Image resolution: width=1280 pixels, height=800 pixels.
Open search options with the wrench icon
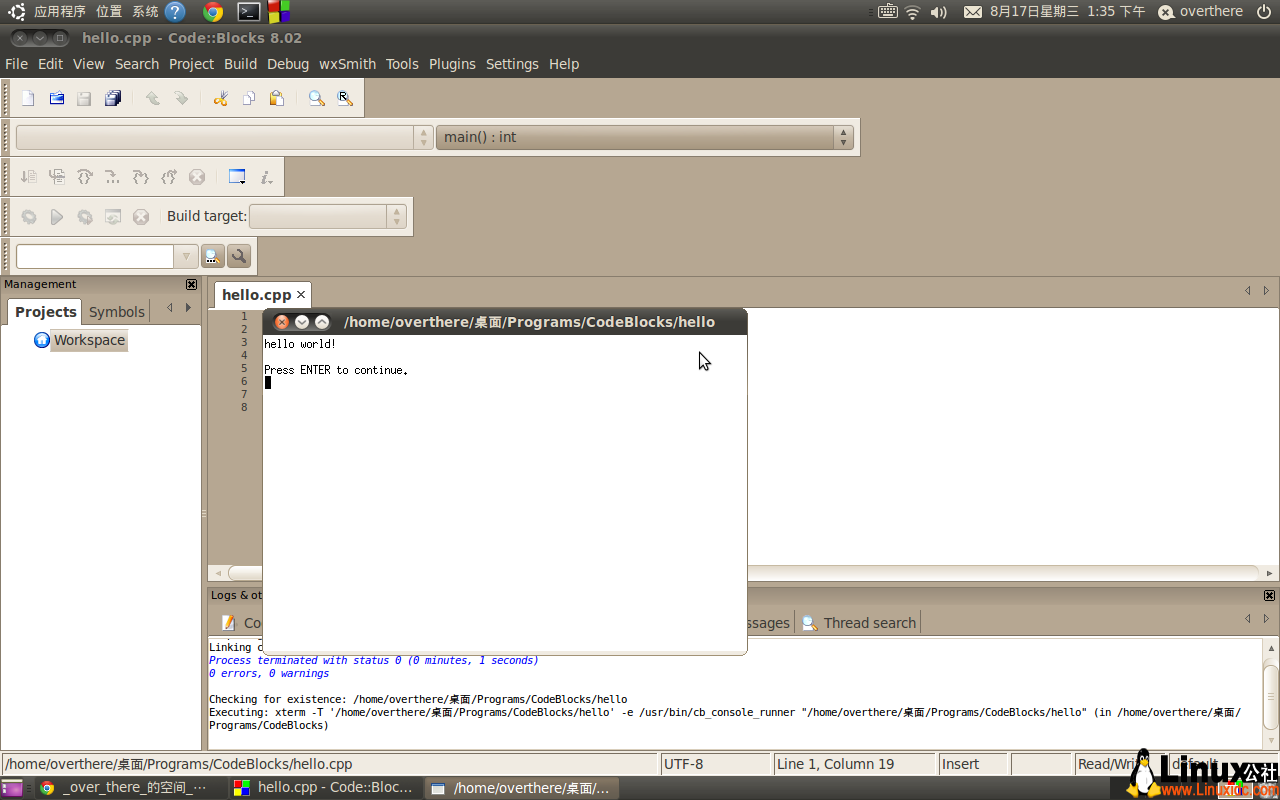pyautogui.click(x=239, y=256)
